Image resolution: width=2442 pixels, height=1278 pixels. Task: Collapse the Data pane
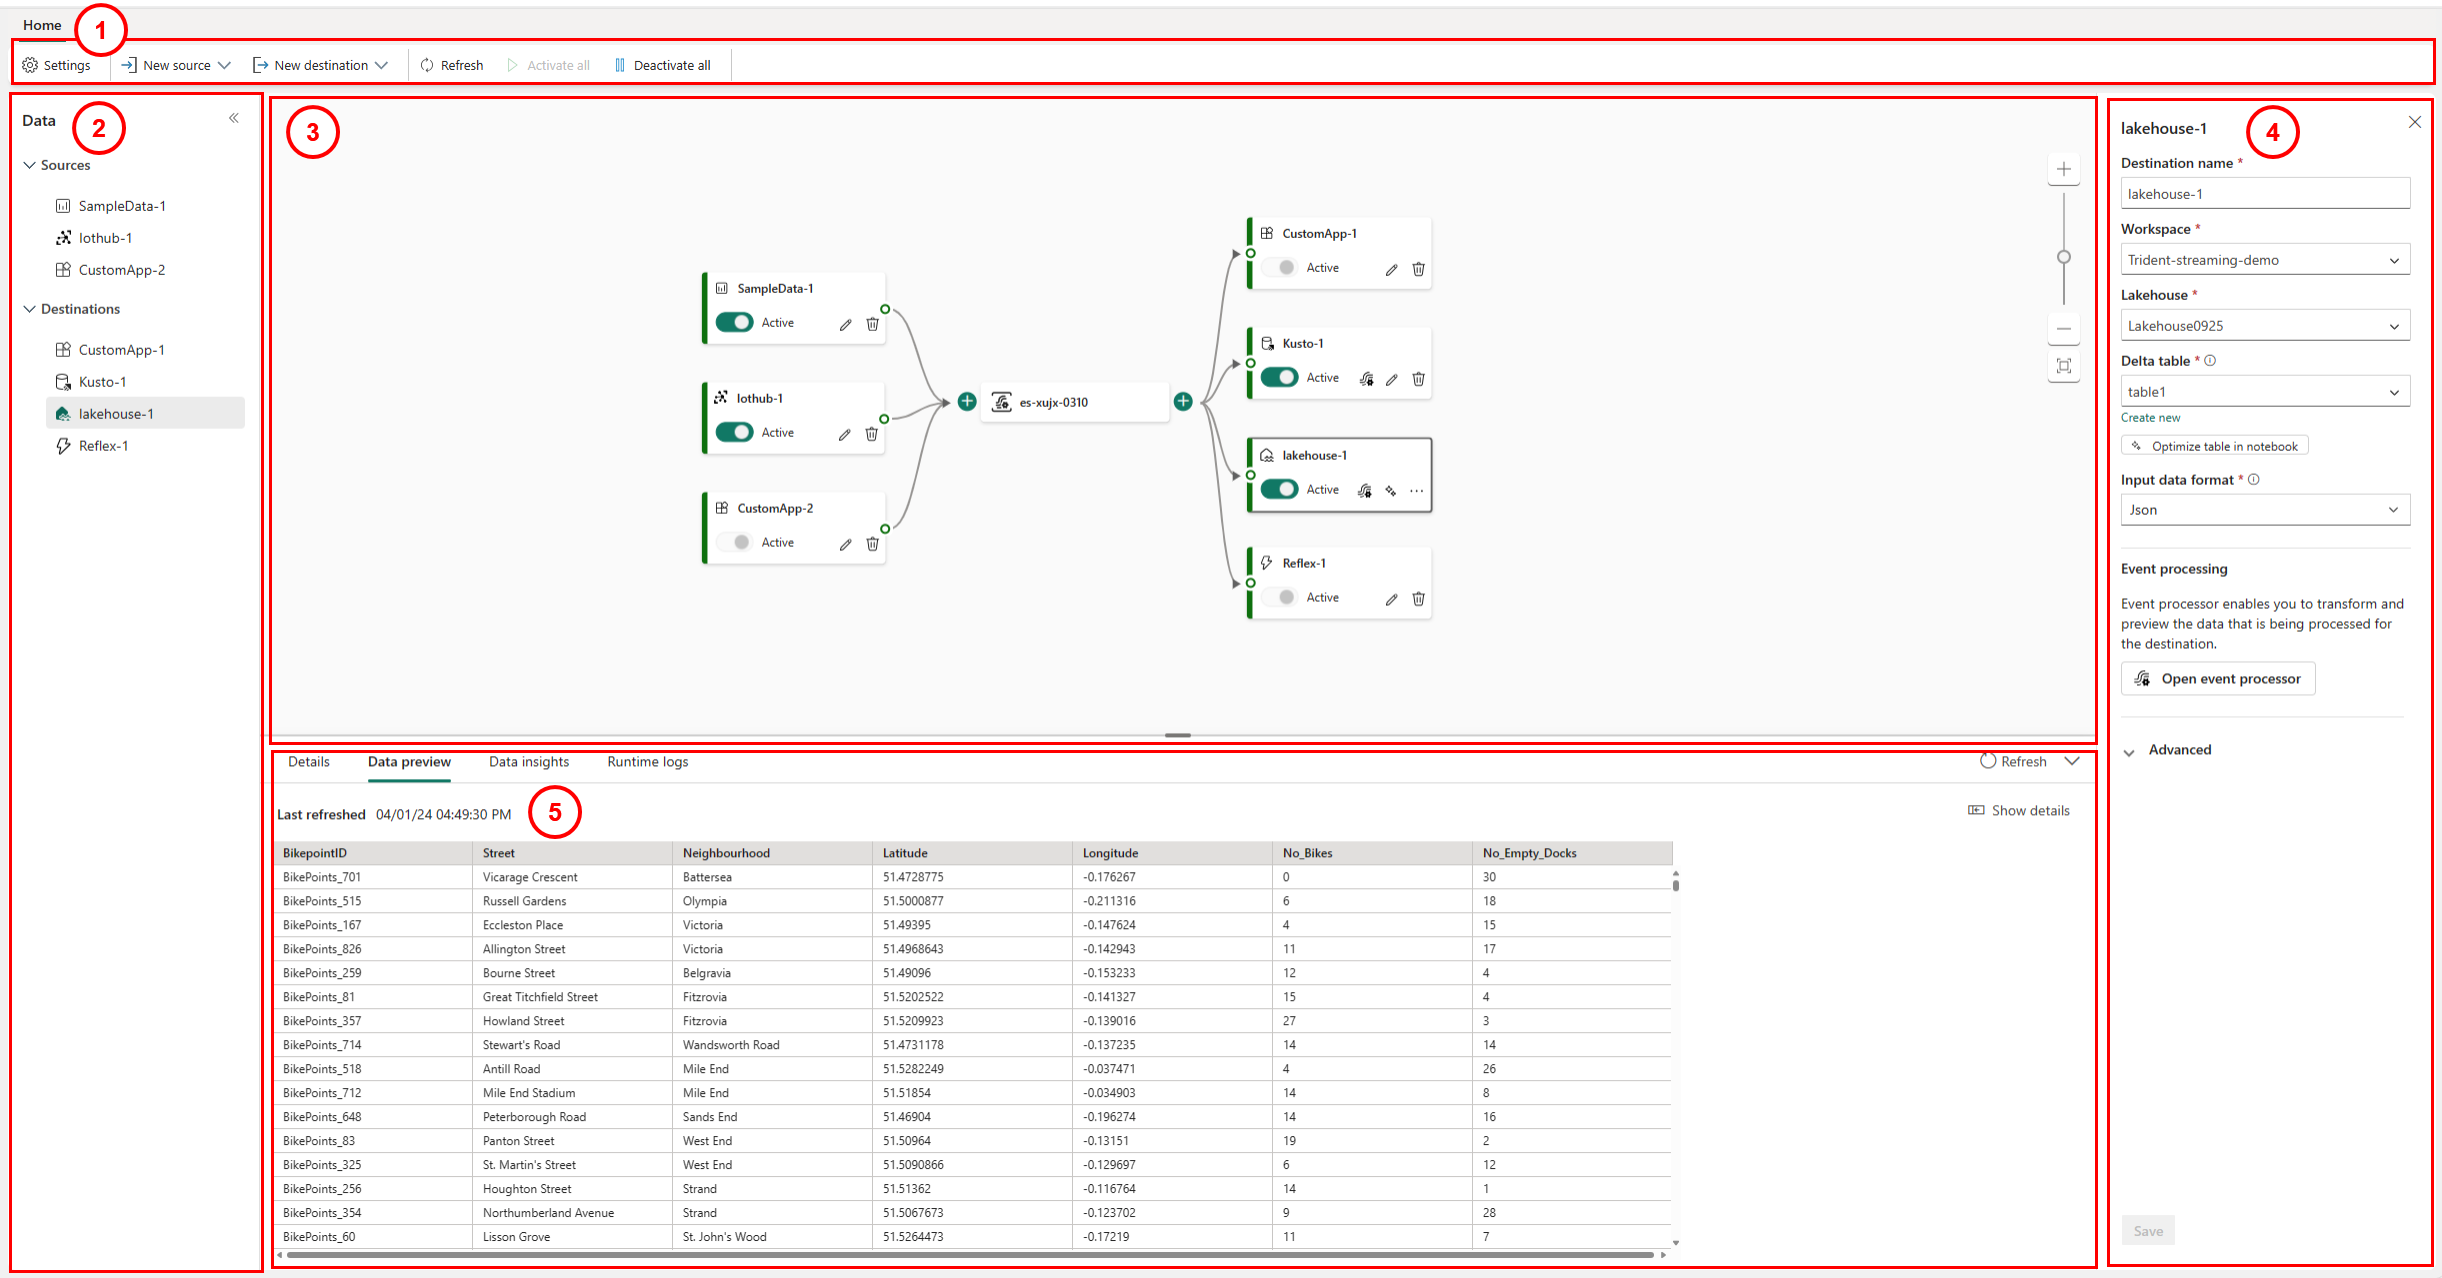point(234,118)
